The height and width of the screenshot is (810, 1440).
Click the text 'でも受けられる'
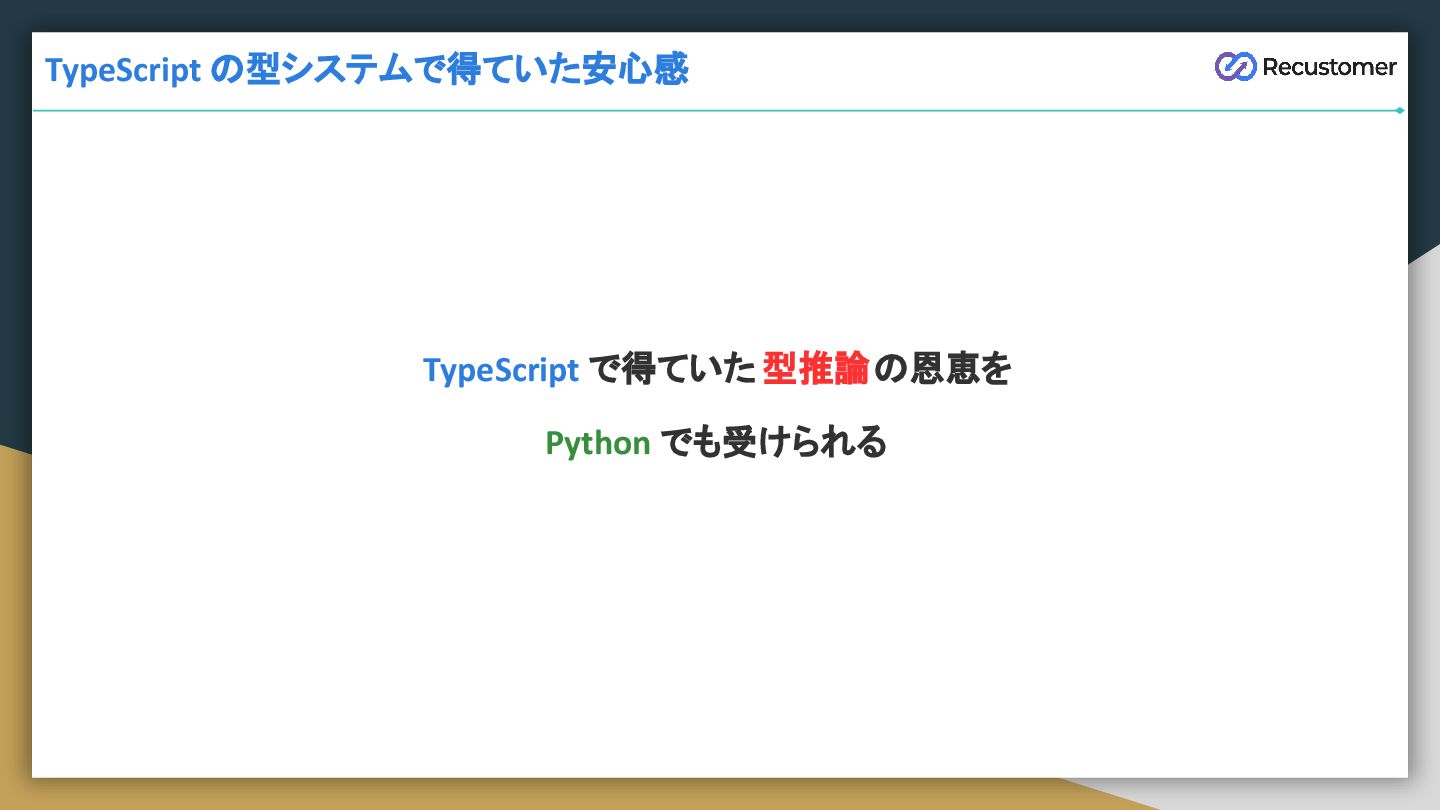(773, 442)
